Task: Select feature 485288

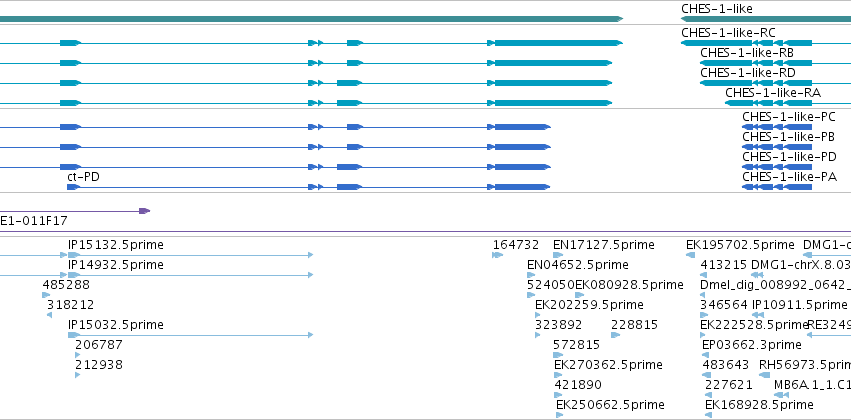Action: point(66,285)
